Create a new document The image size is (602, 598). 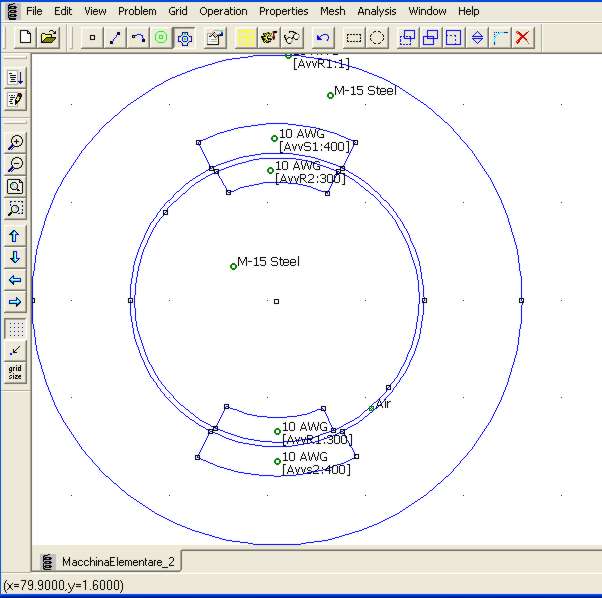[x=25, y=38]
